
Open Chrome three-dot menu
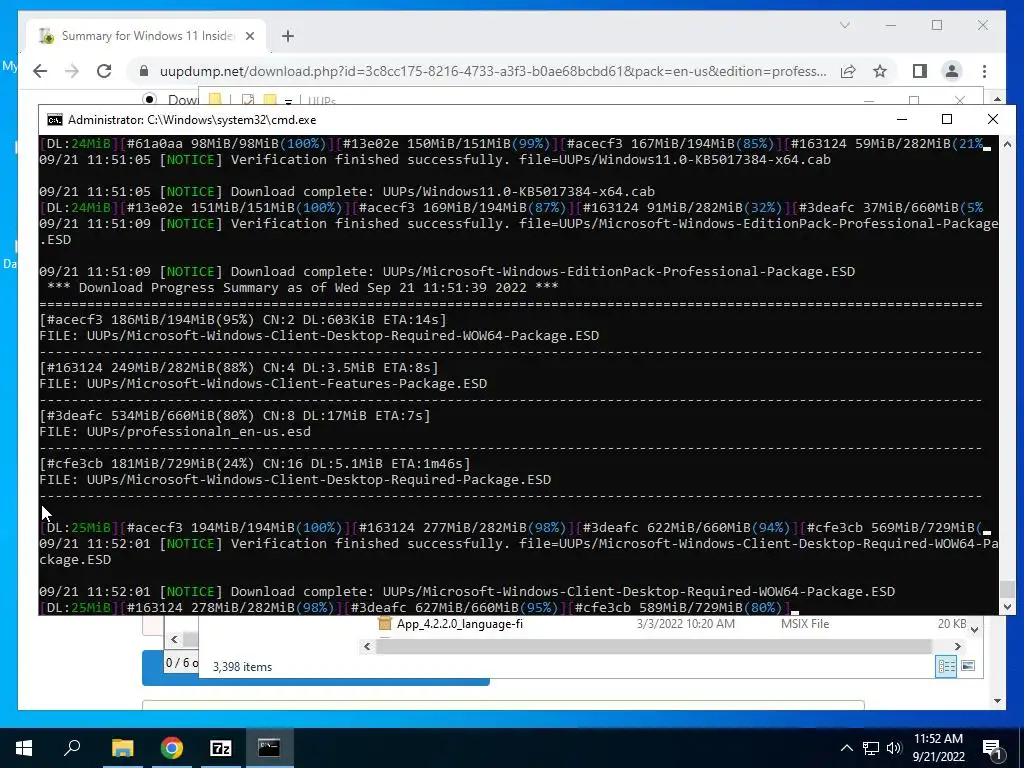(x=984, y=71)
